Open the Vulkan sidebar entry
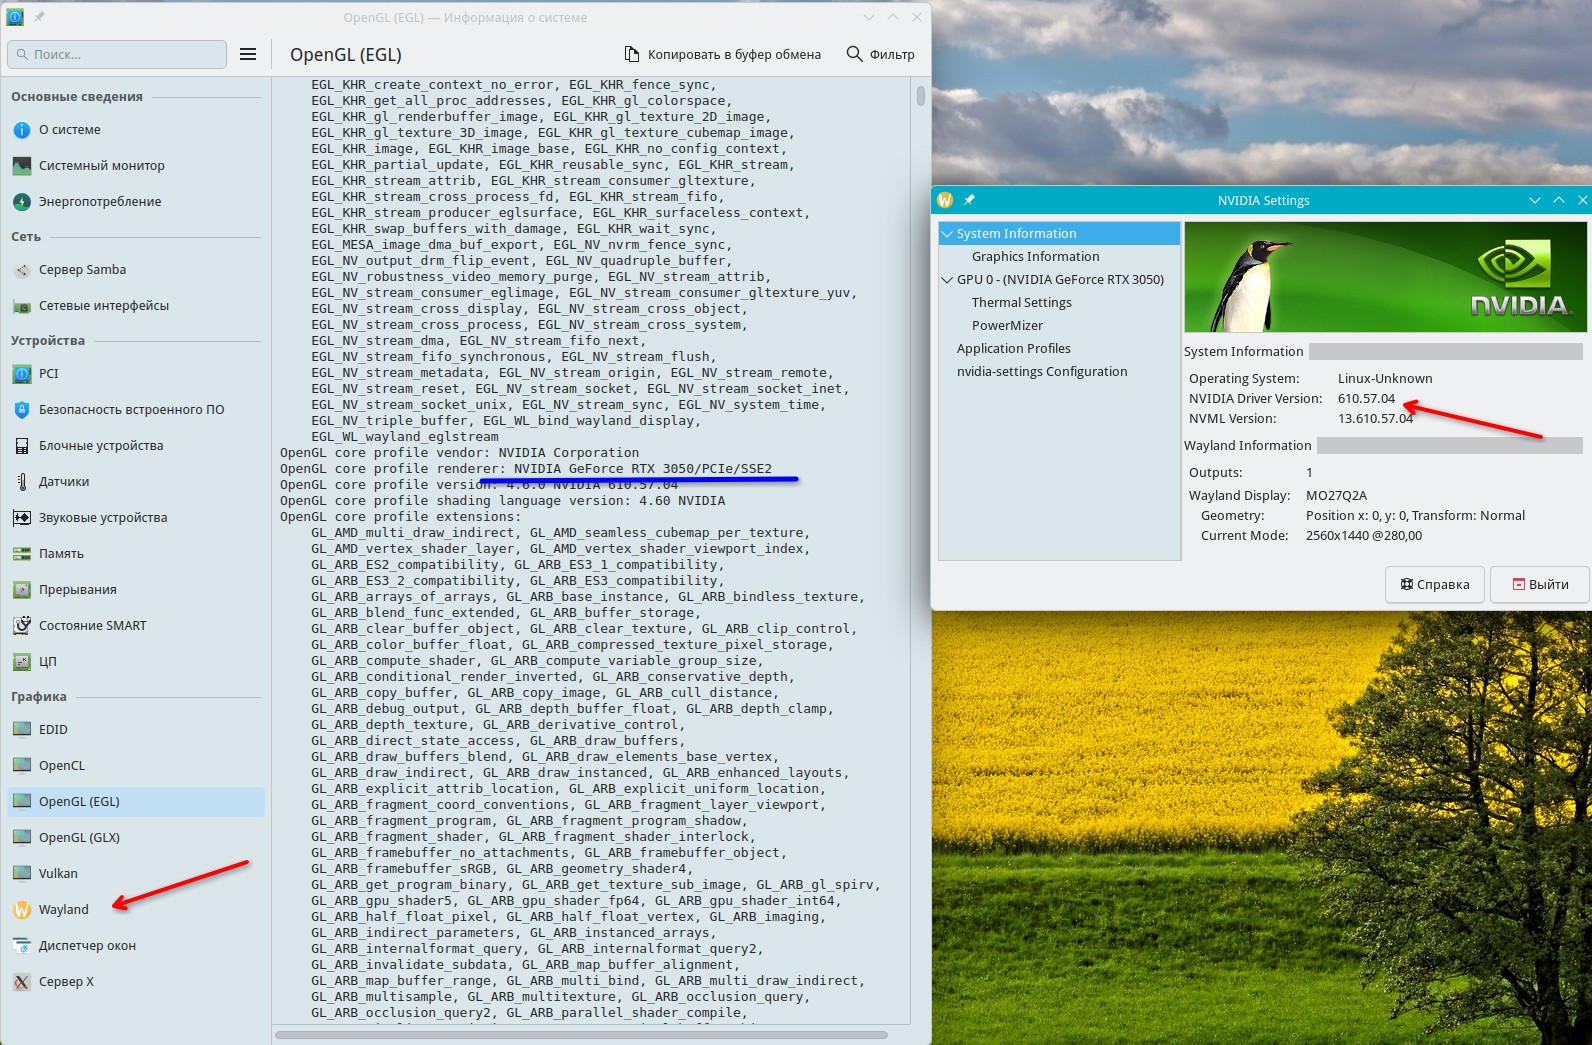1592x1045 pixels. [x=136, y=874]
